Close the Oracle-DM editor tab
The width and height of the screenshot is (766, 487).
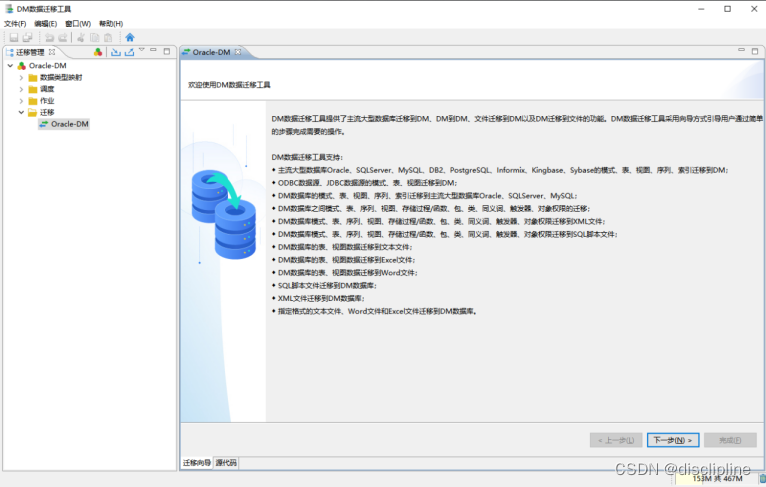pyautogui.click(x=238, y=52)
